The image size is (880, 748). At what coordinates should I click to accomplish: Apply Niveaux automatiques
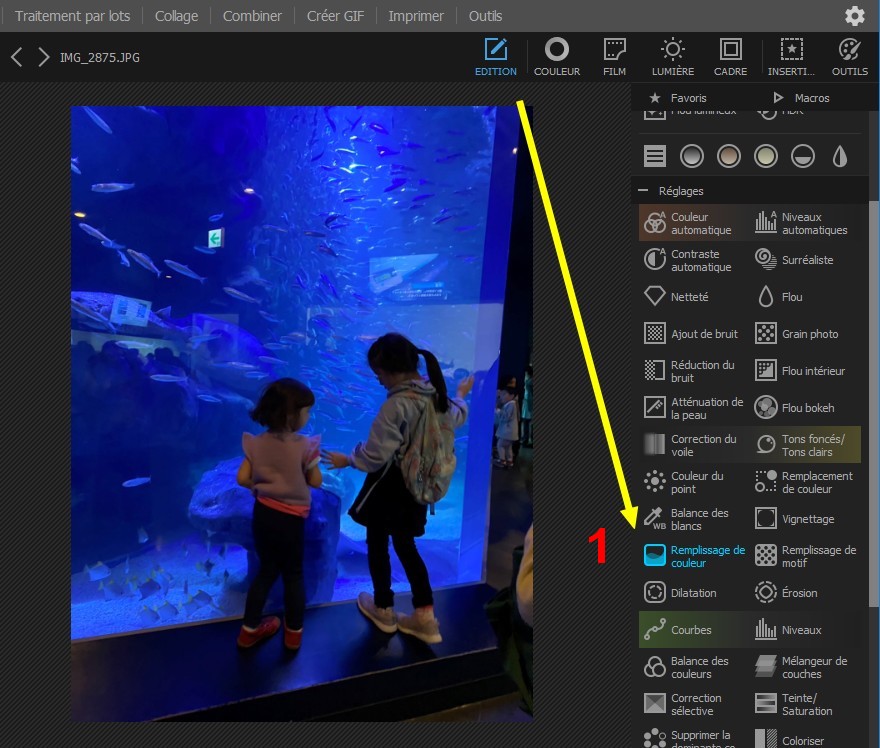804,223
